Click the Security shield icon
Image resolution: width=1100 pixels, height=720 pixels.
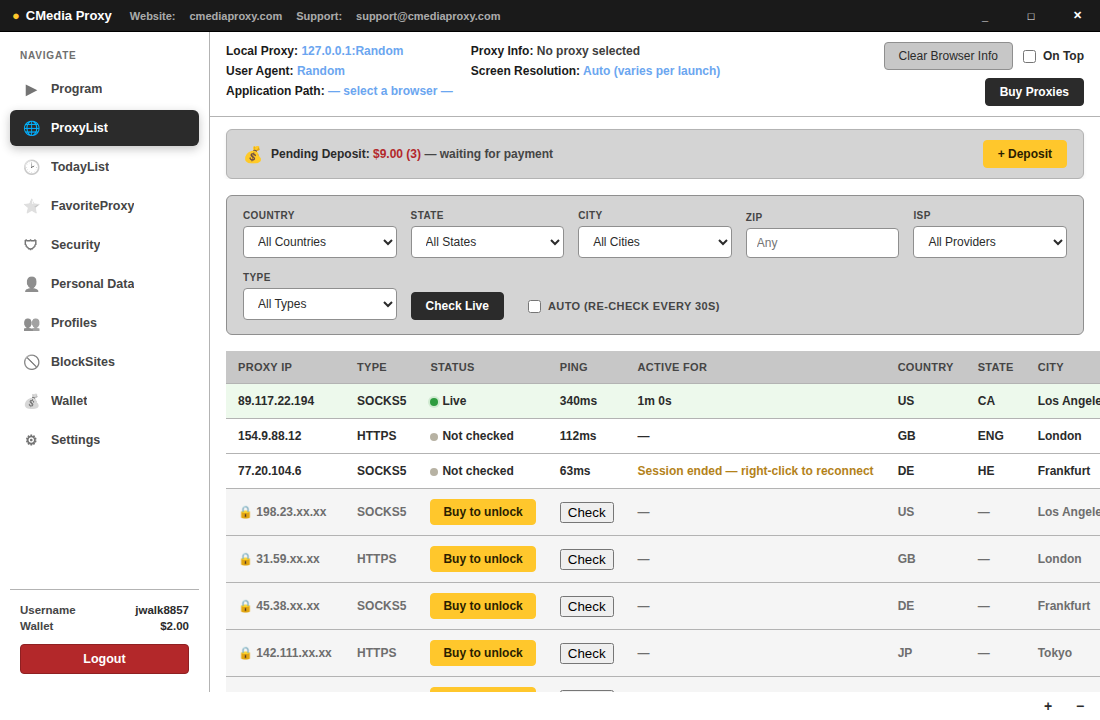pyautogui.click(x=31, y=245)
